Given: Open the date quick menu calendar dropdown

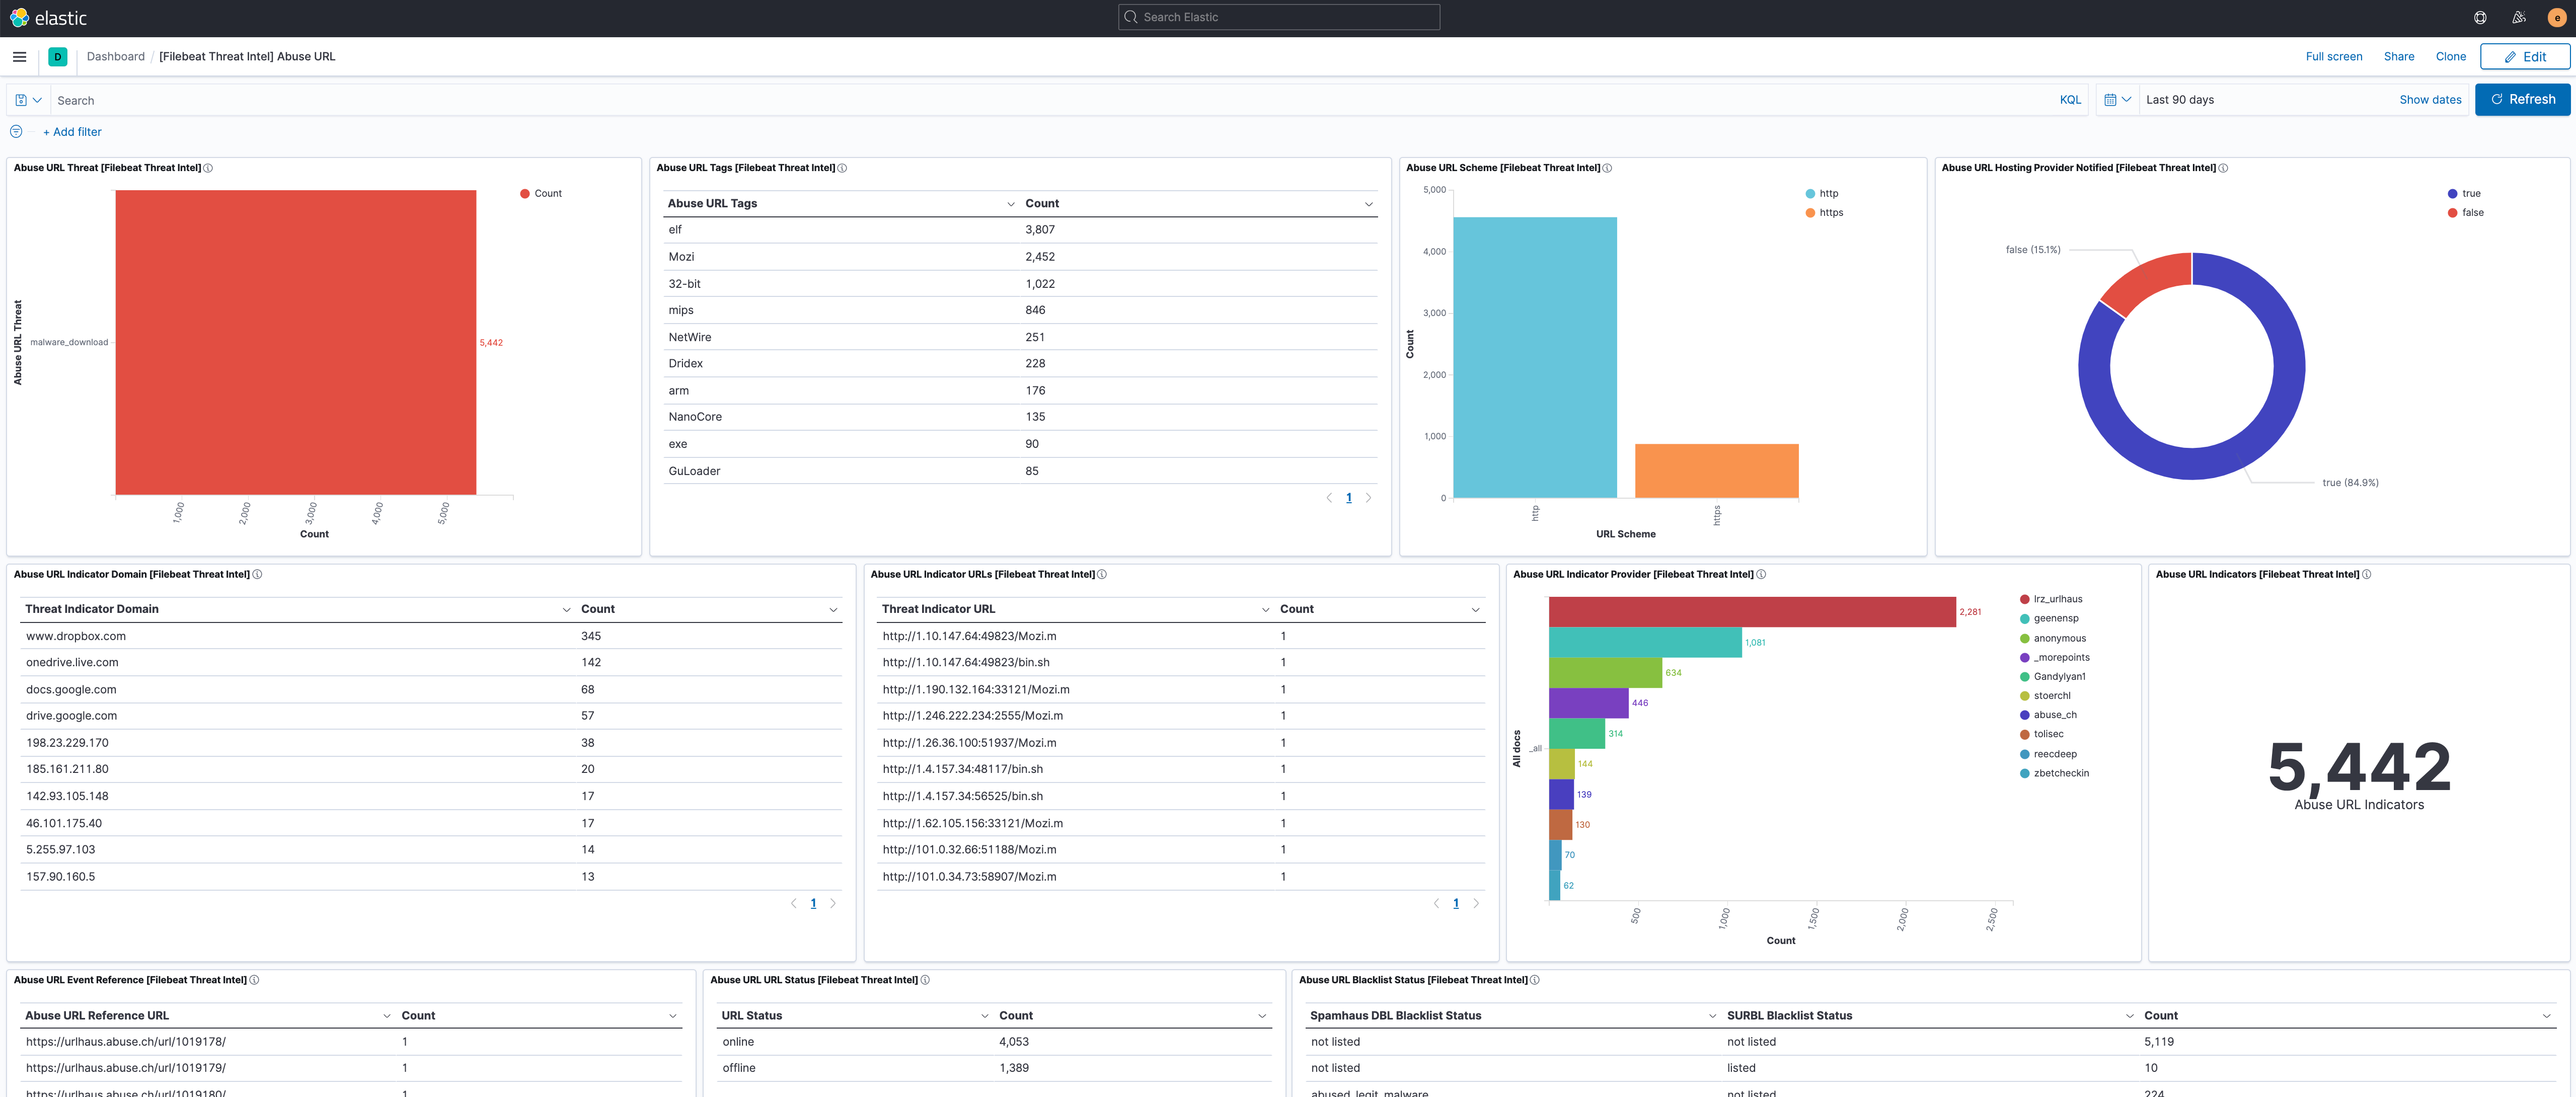Looking at the screenshot, I should pyautogui.click(x=2117, y=100).
